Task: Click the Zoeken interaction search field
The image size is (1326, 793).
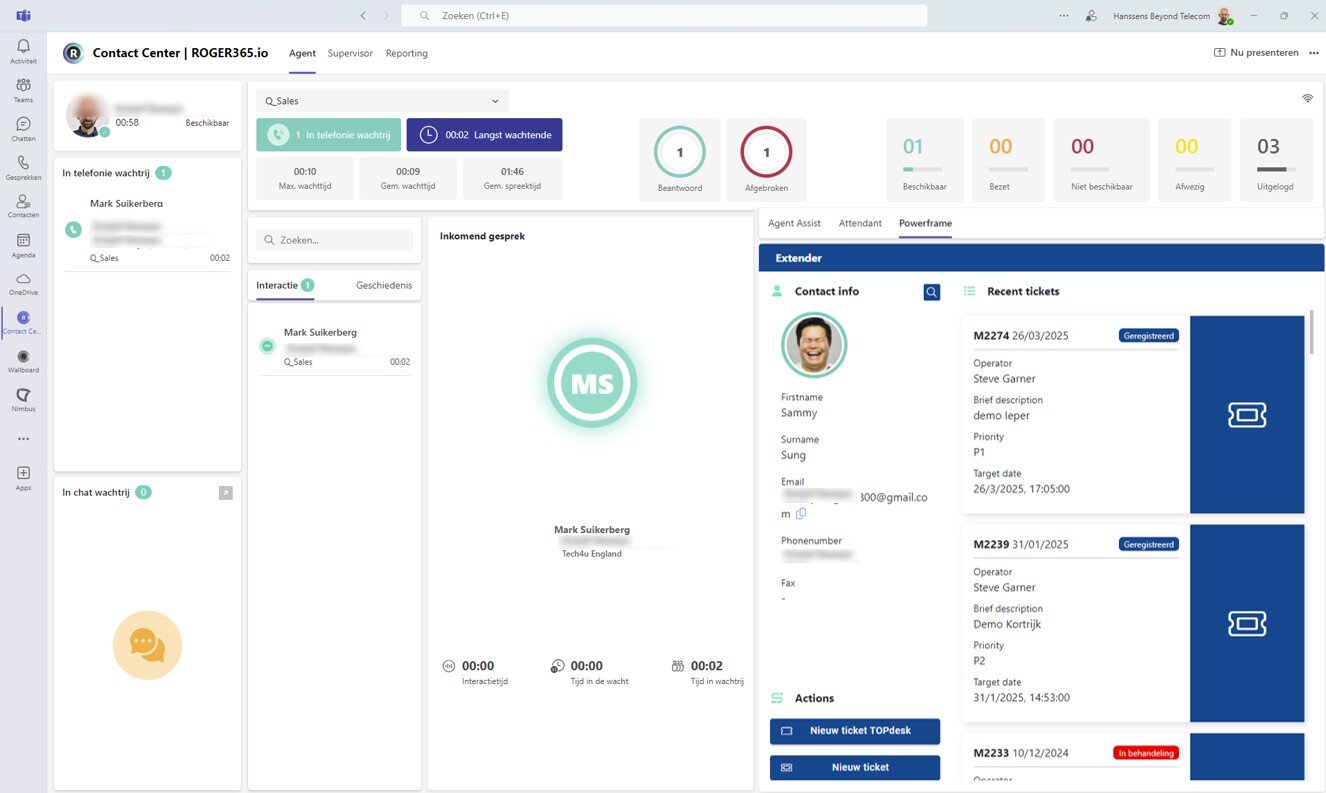Action: click(334, 240)
